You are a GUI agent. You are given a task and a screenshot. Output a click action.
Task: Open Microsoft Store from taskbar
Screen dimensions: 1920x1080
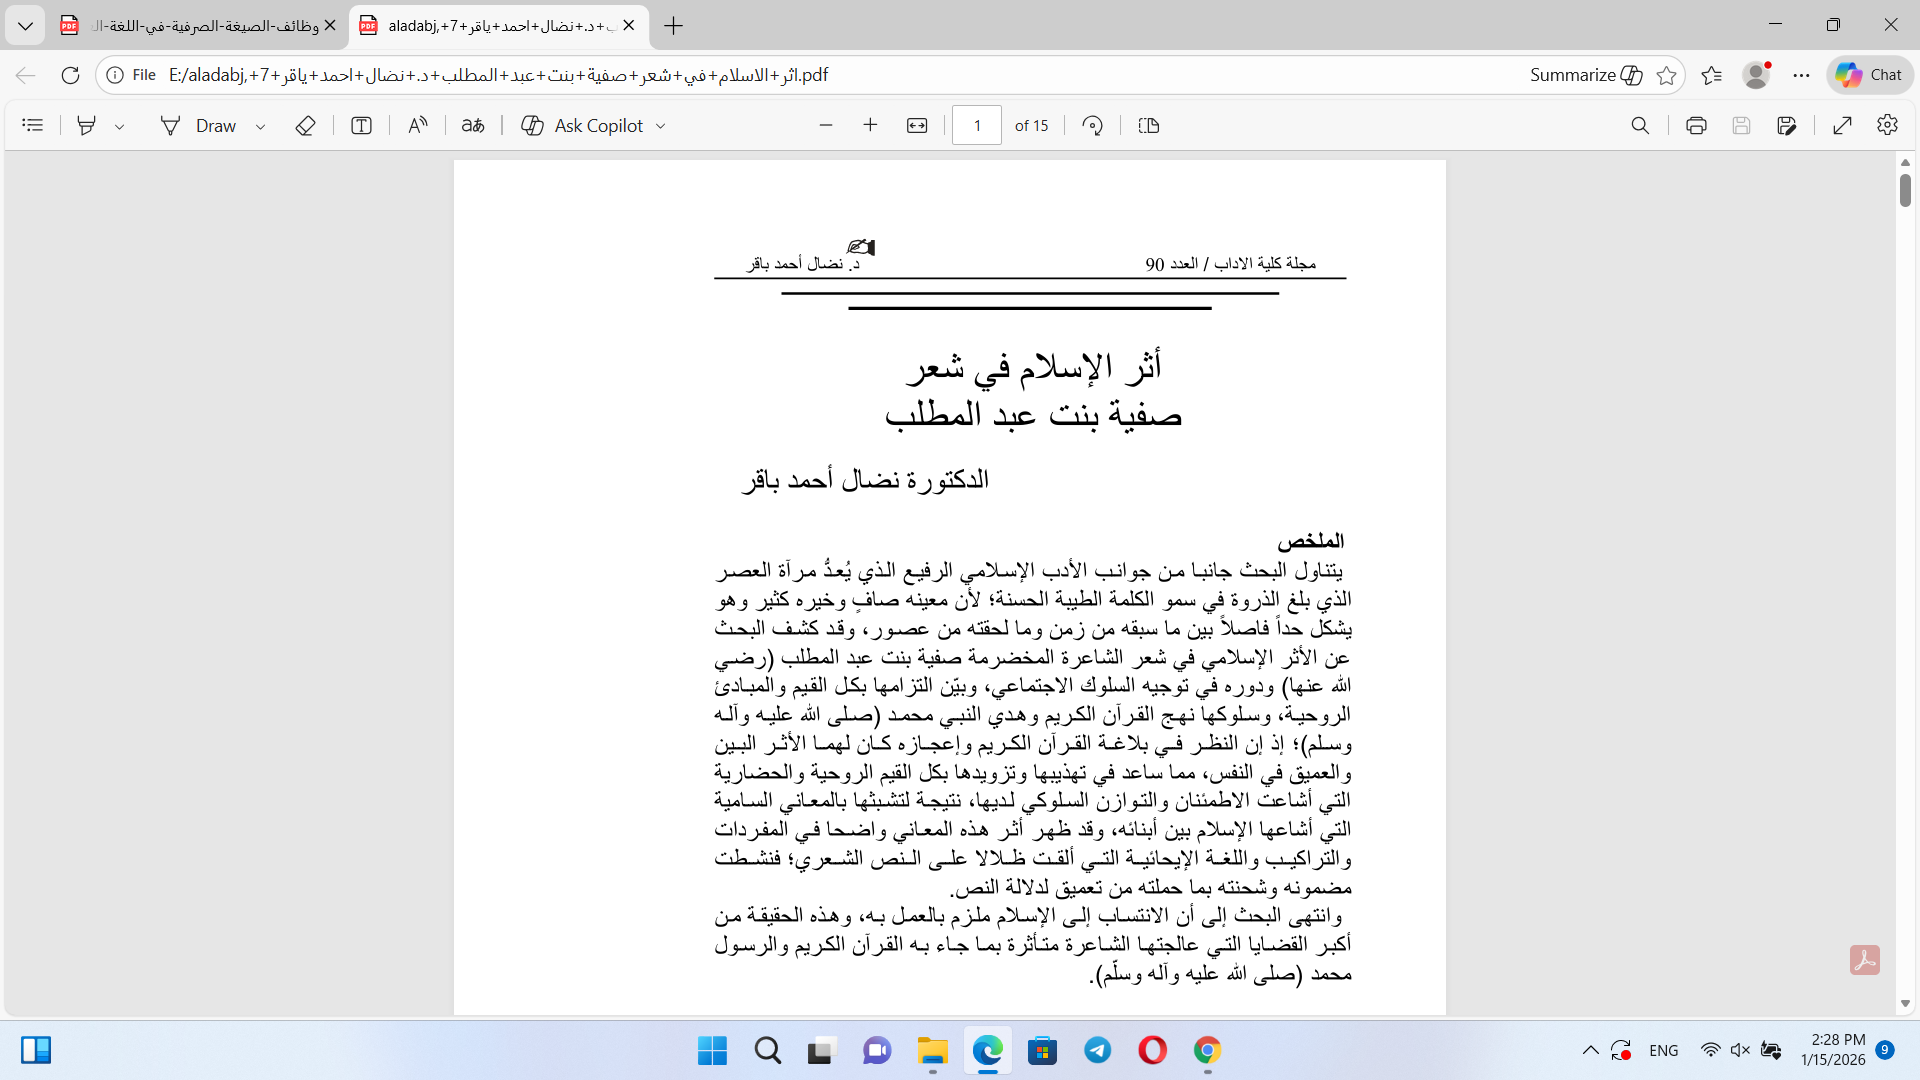[1042, 1051]
